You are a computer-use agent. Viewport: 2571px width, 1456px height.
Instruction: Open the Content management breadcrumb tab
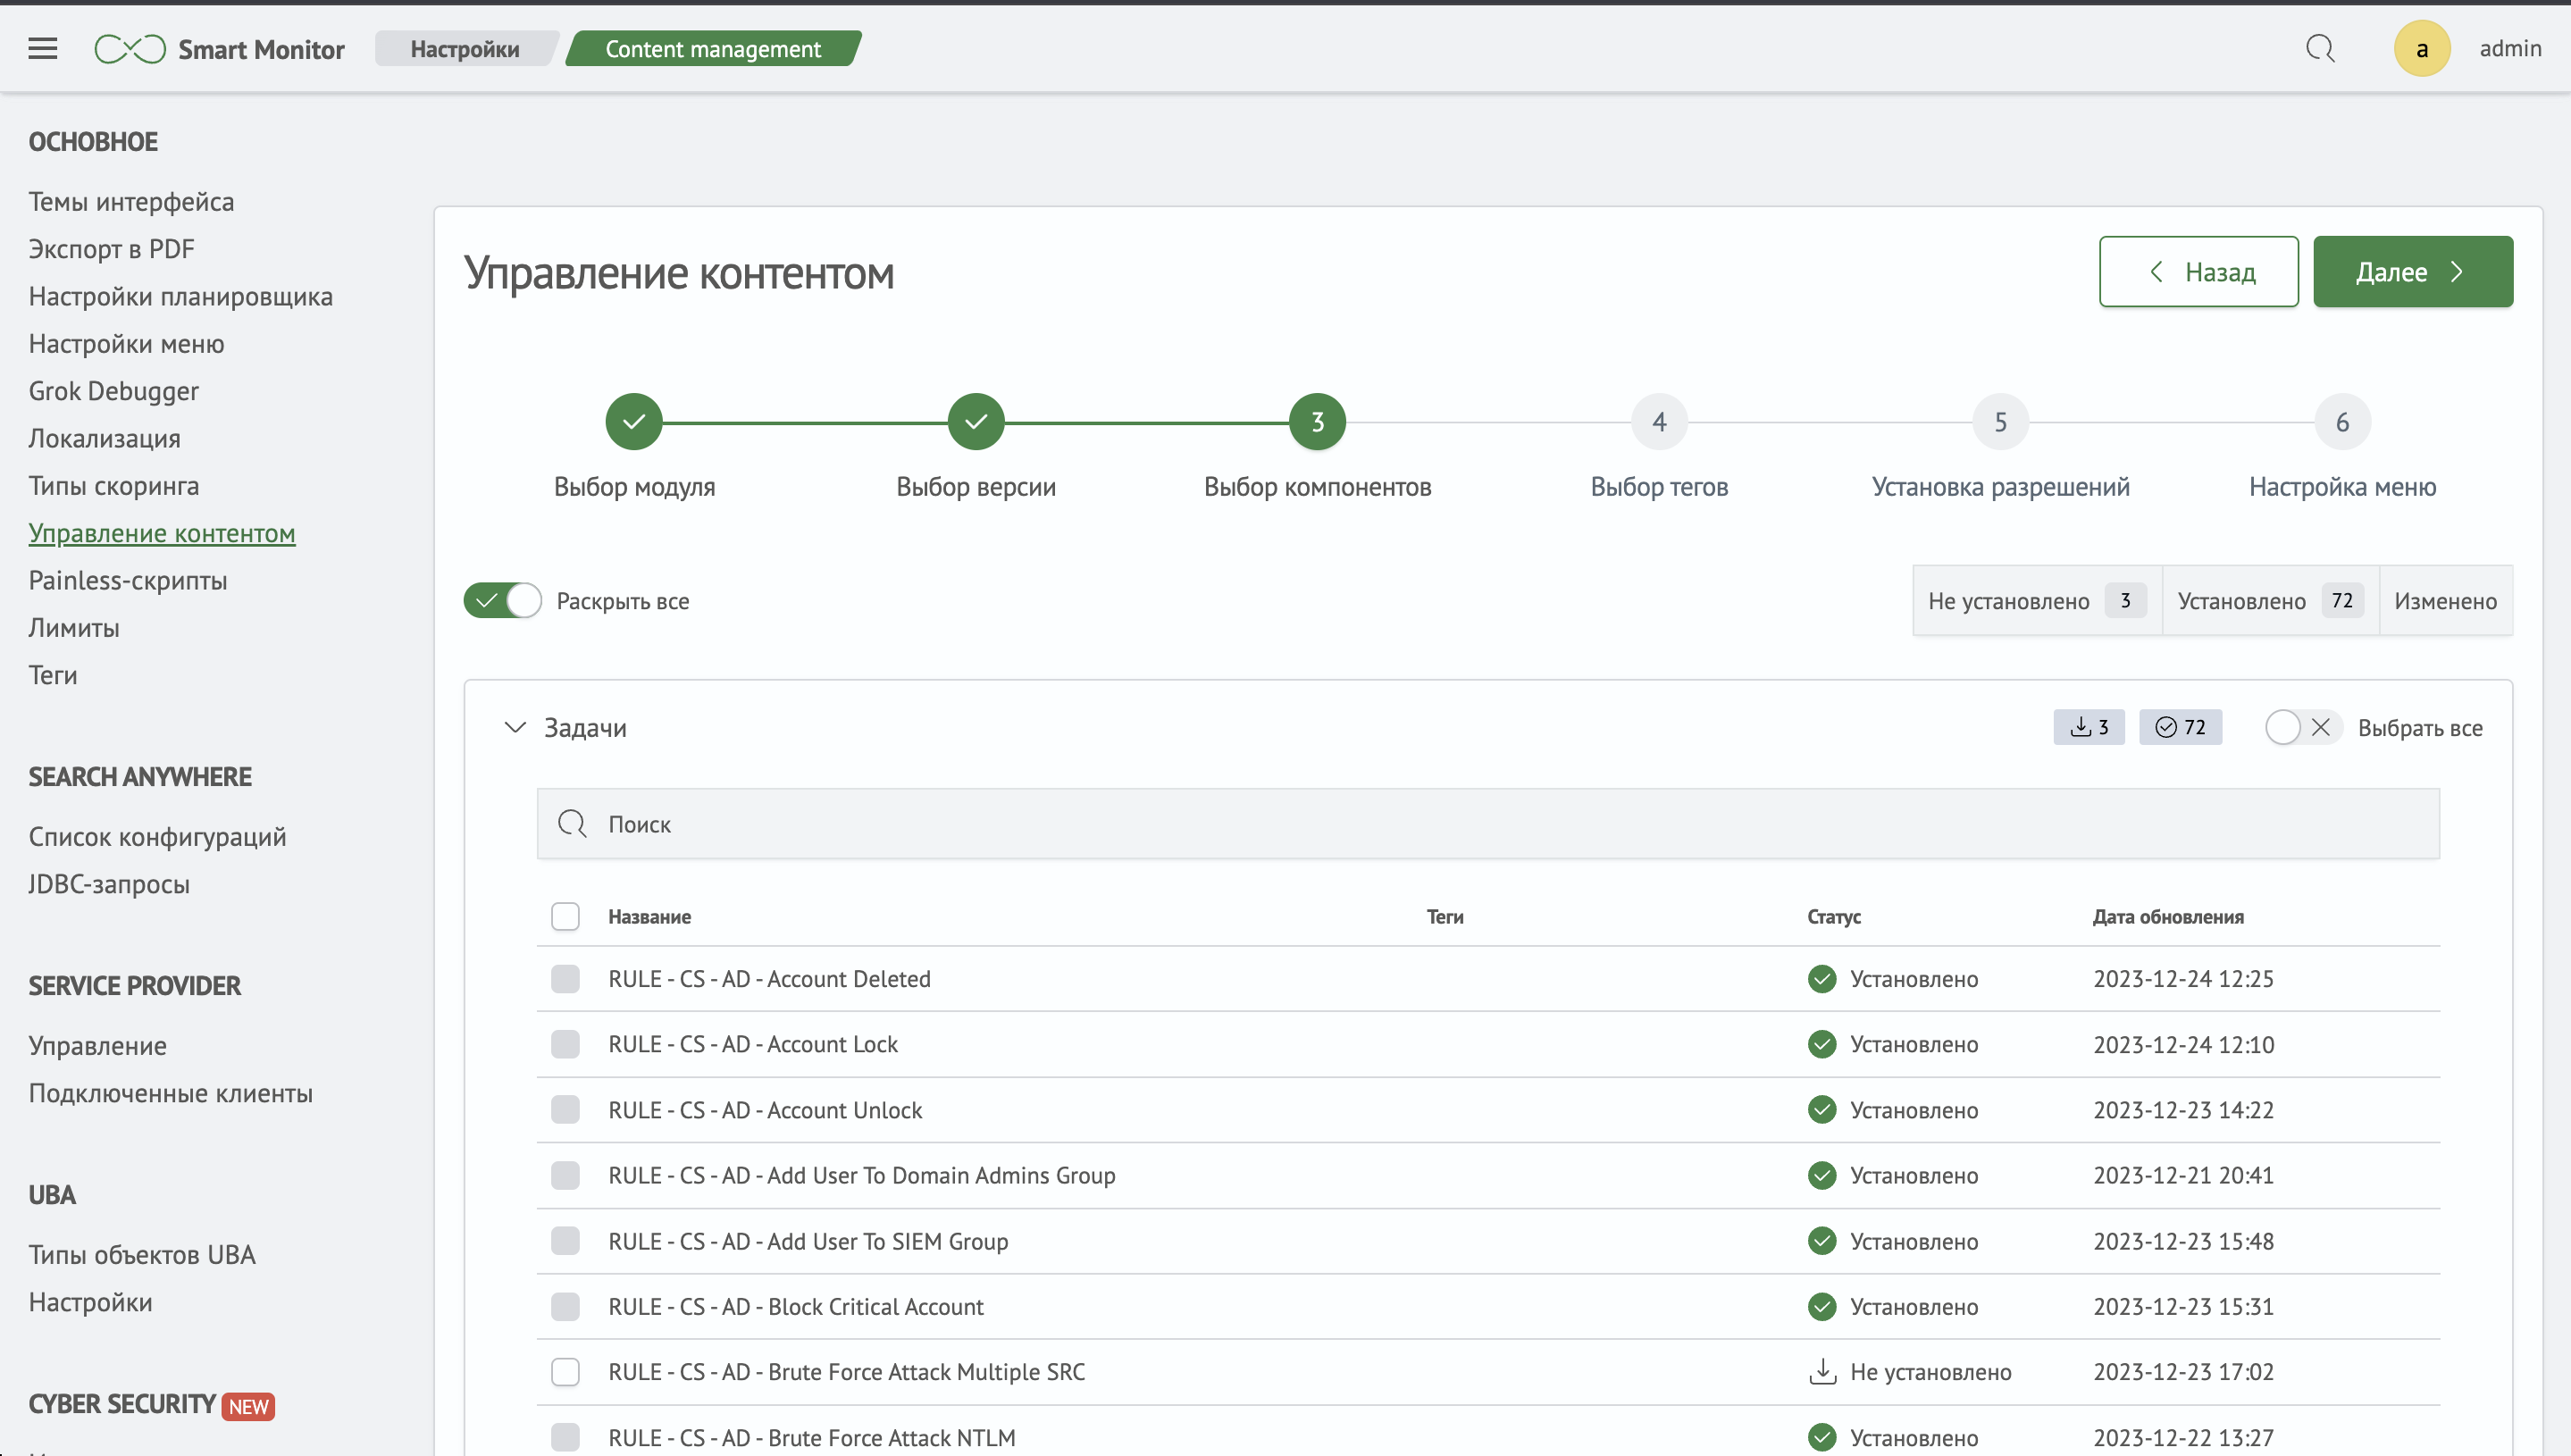[713, 49]
